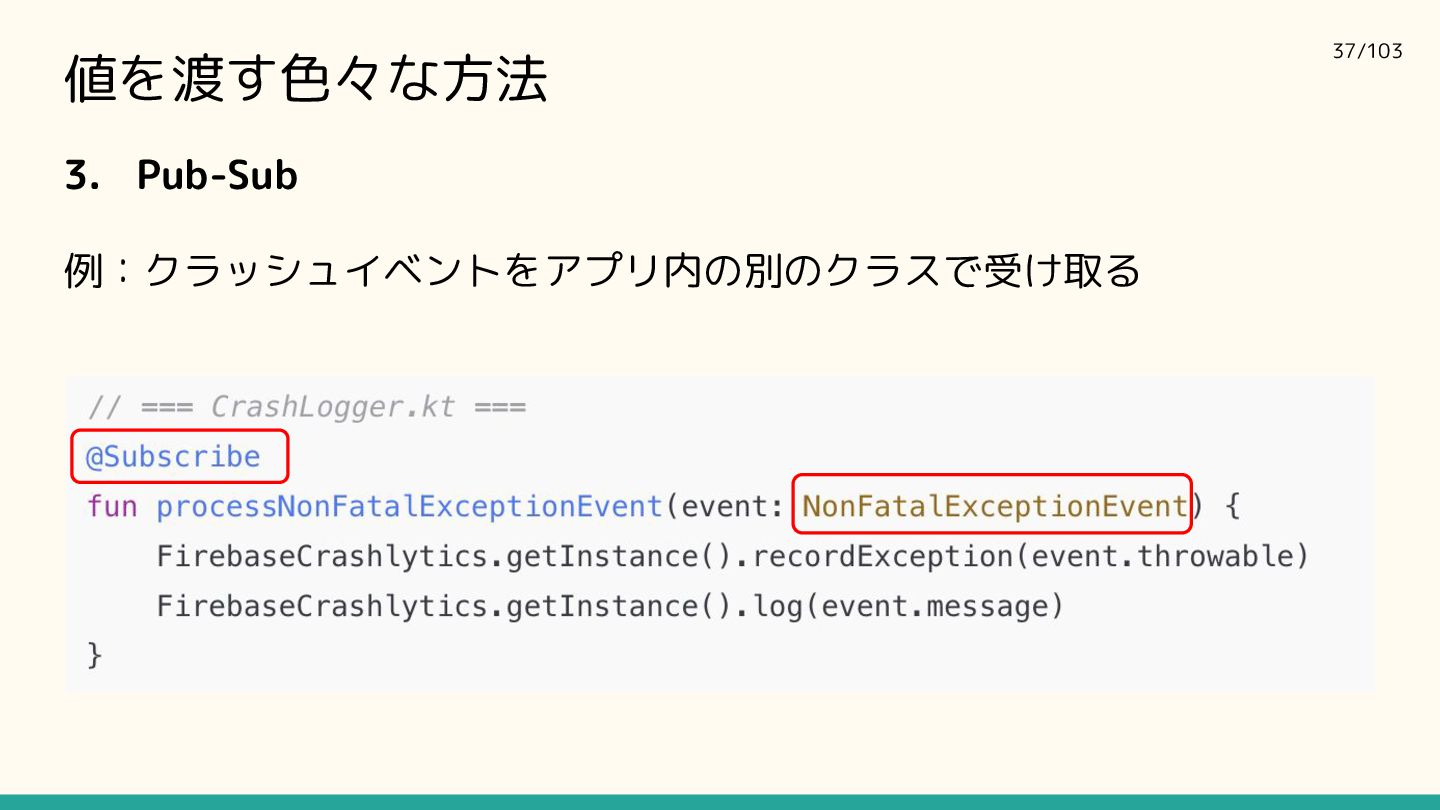Click the red-boxed NonFatalExceptionEvent type

click(993, 505)
